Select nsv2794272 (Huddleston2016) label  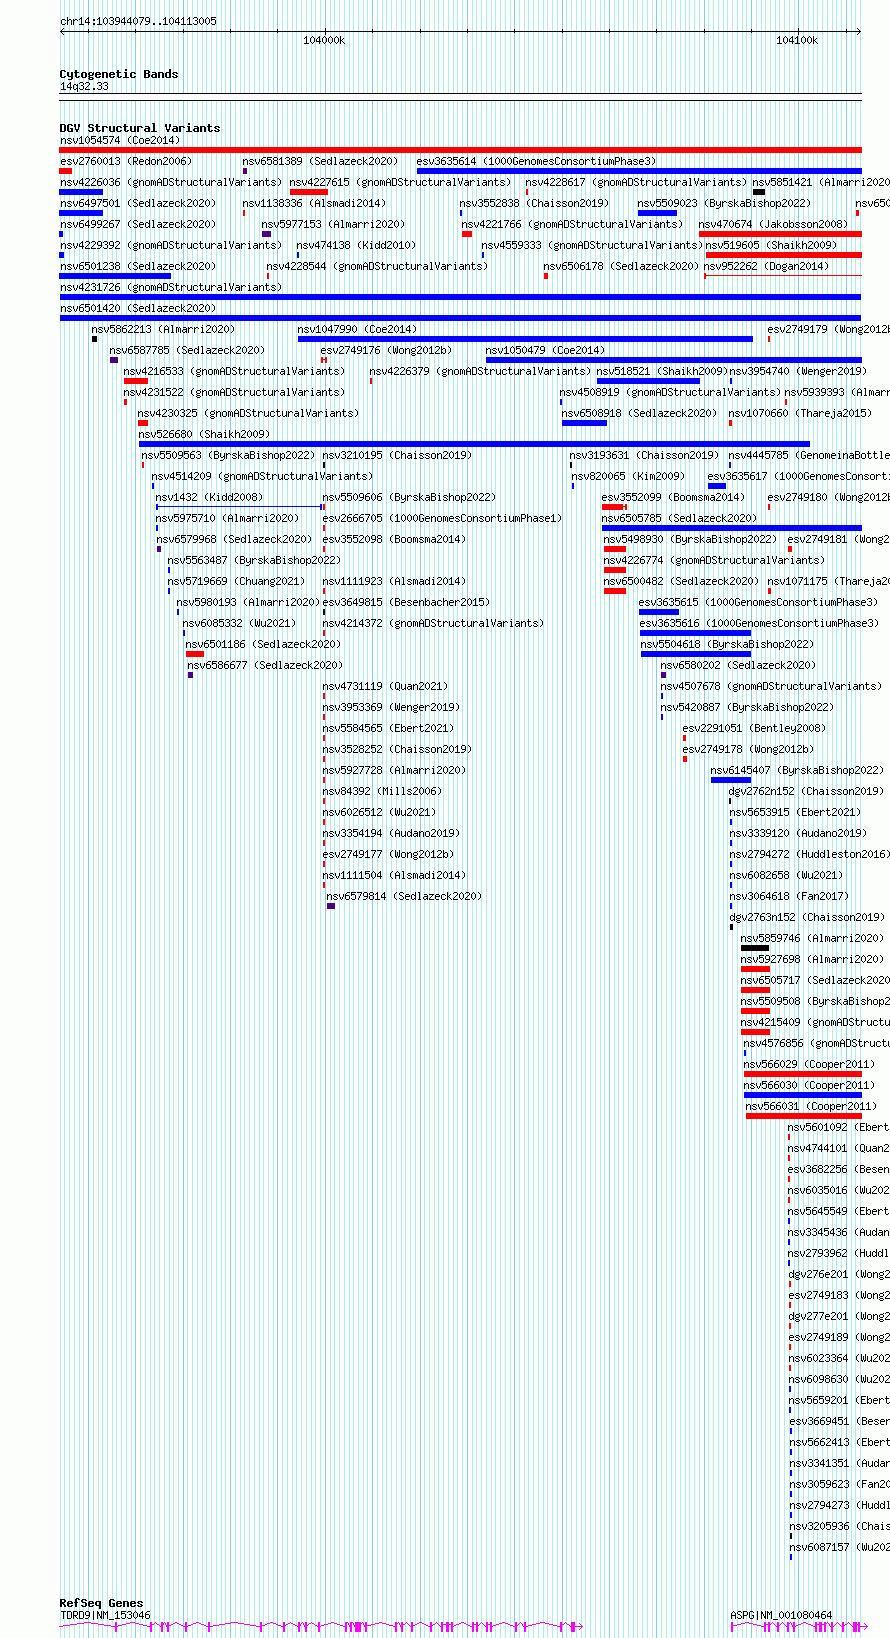tap(809, 854)
